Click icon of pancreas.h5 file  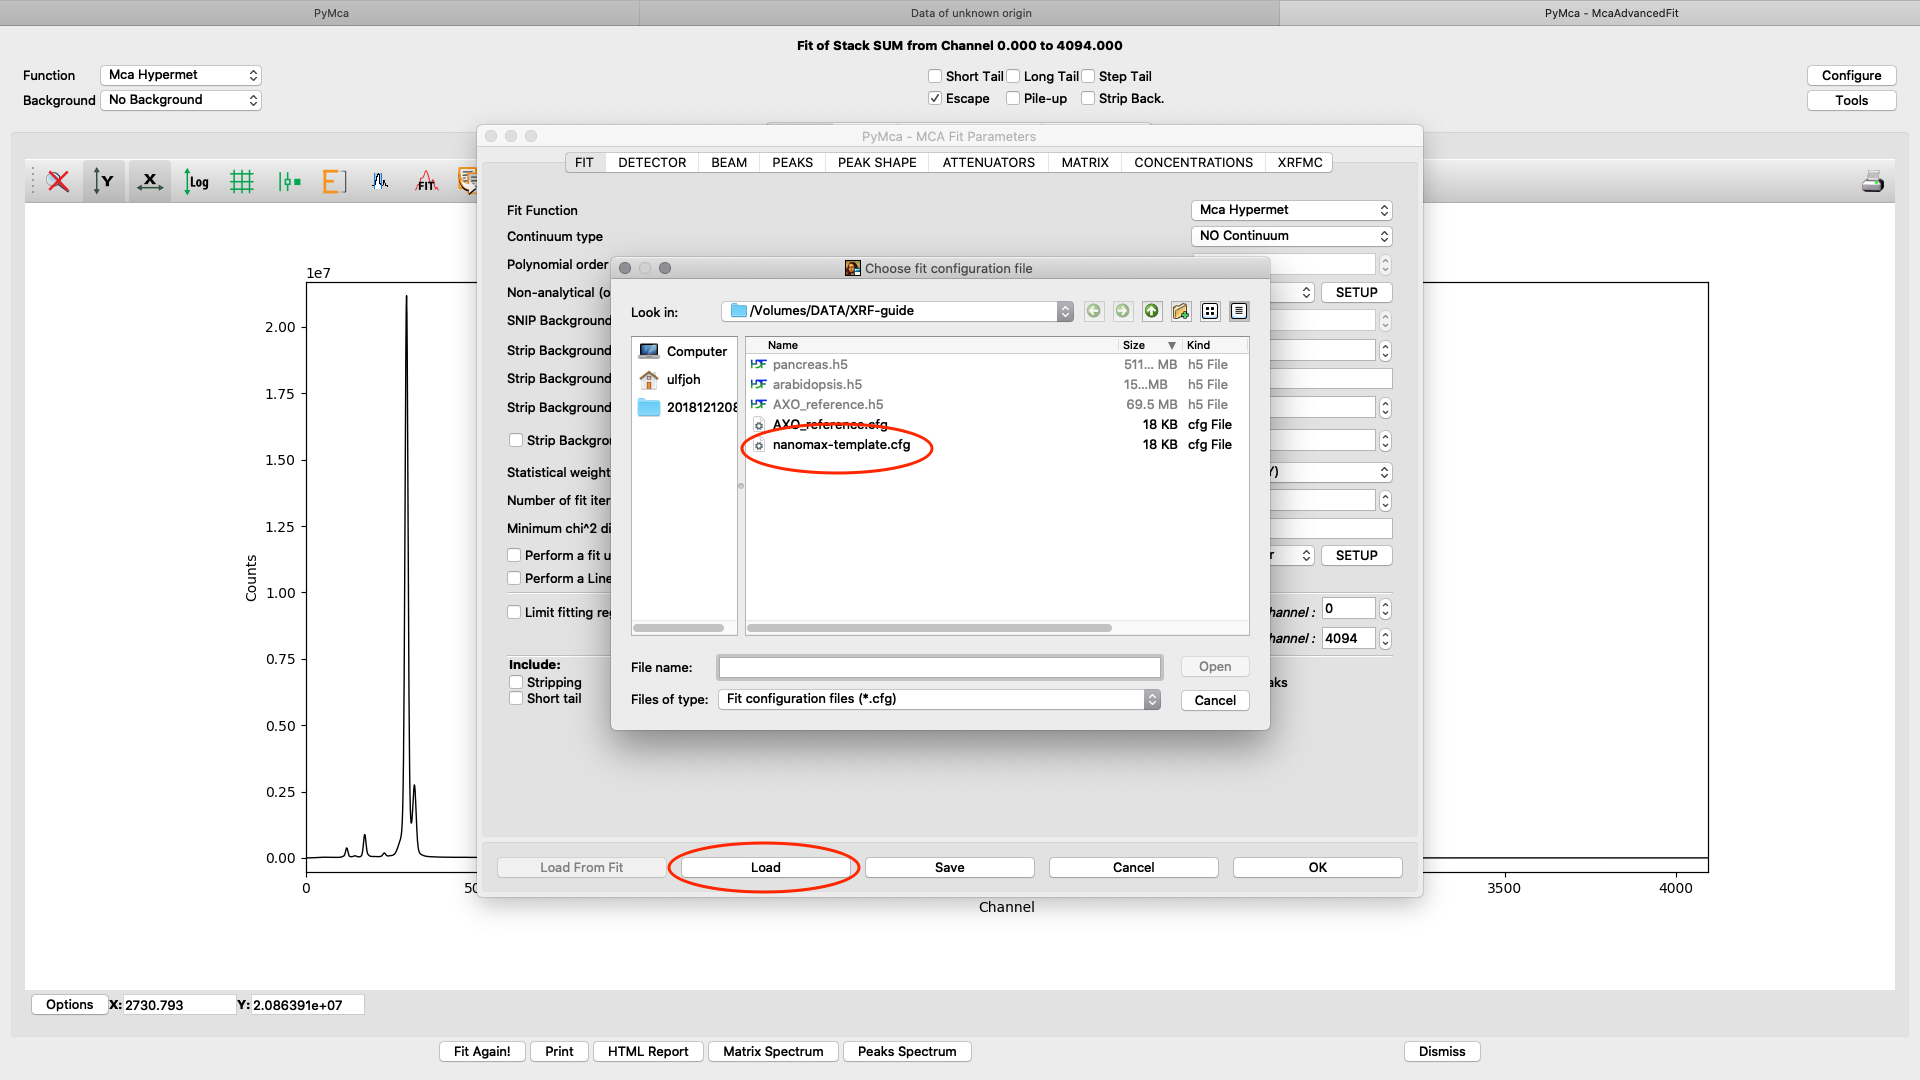(759, 365)
